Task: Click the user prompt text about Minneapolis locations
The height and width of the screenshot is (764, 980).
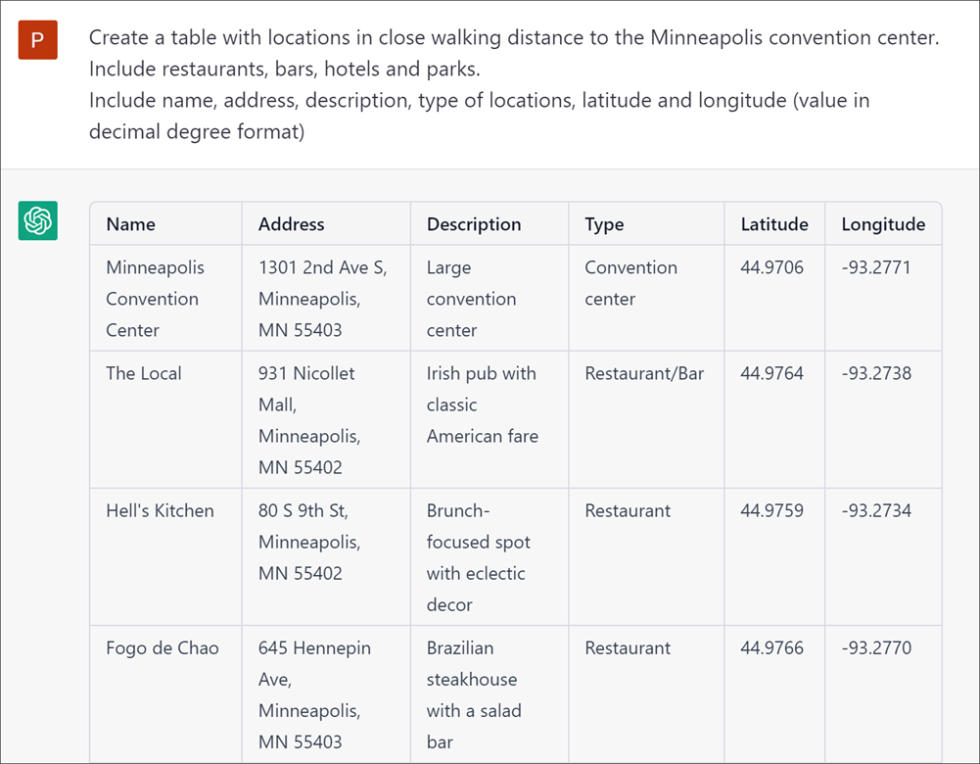Action: tap(513, 85)
